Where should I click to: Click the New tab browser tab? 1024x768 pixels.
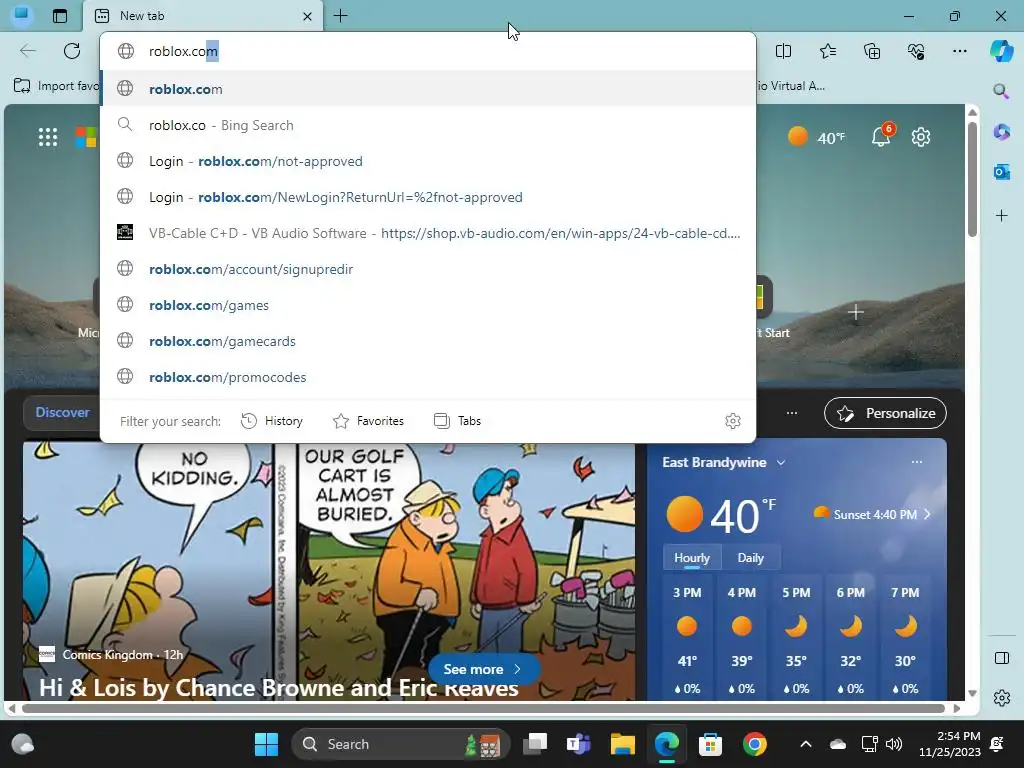pos(202,16)
